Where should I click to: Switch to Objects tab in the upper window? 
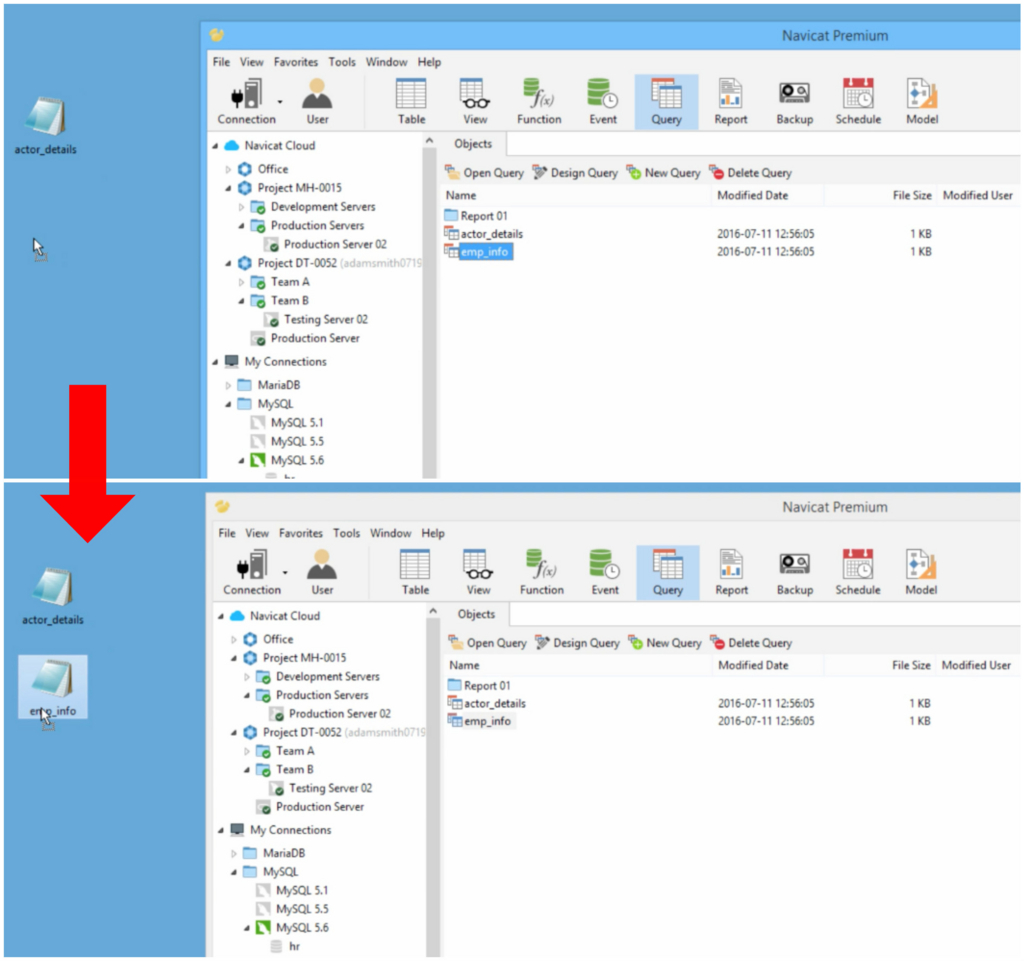click(473, 144)
